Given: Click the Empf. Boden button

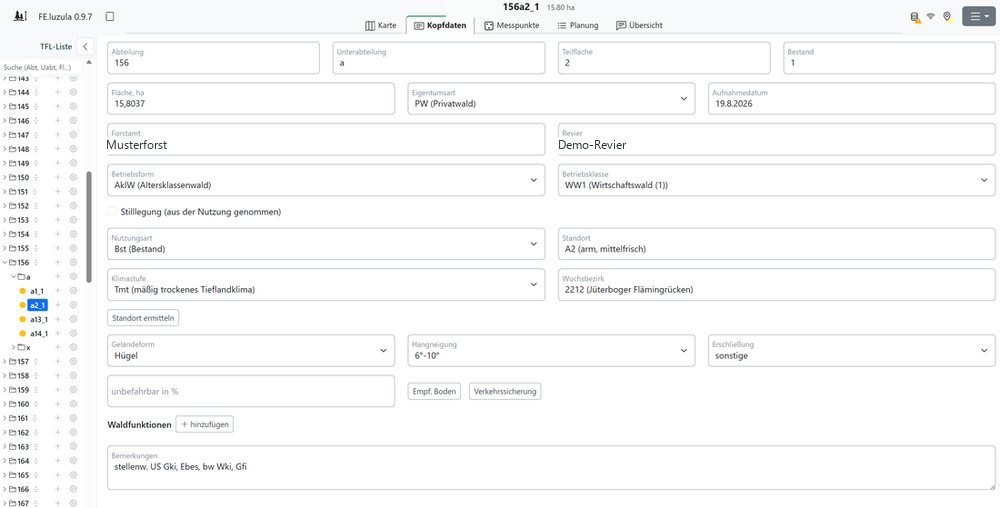Looking at the screenshot, I should click(434, 391).
